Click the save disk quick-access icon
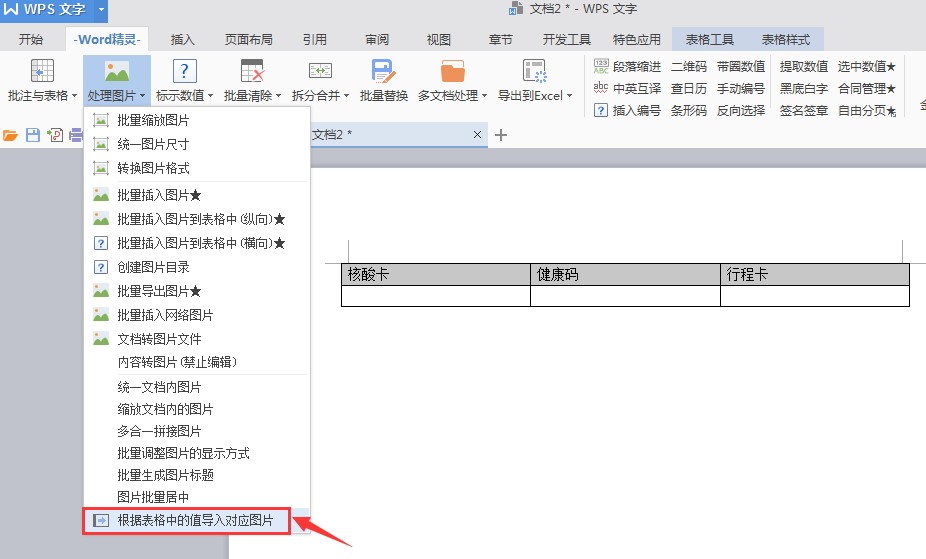 coord(33,135)
